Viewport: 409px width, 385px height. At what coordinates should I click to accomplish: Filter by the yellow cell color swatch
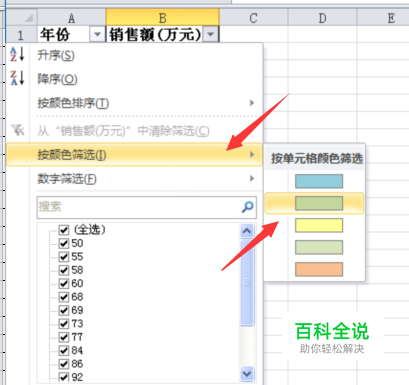[x=319, y=225]
